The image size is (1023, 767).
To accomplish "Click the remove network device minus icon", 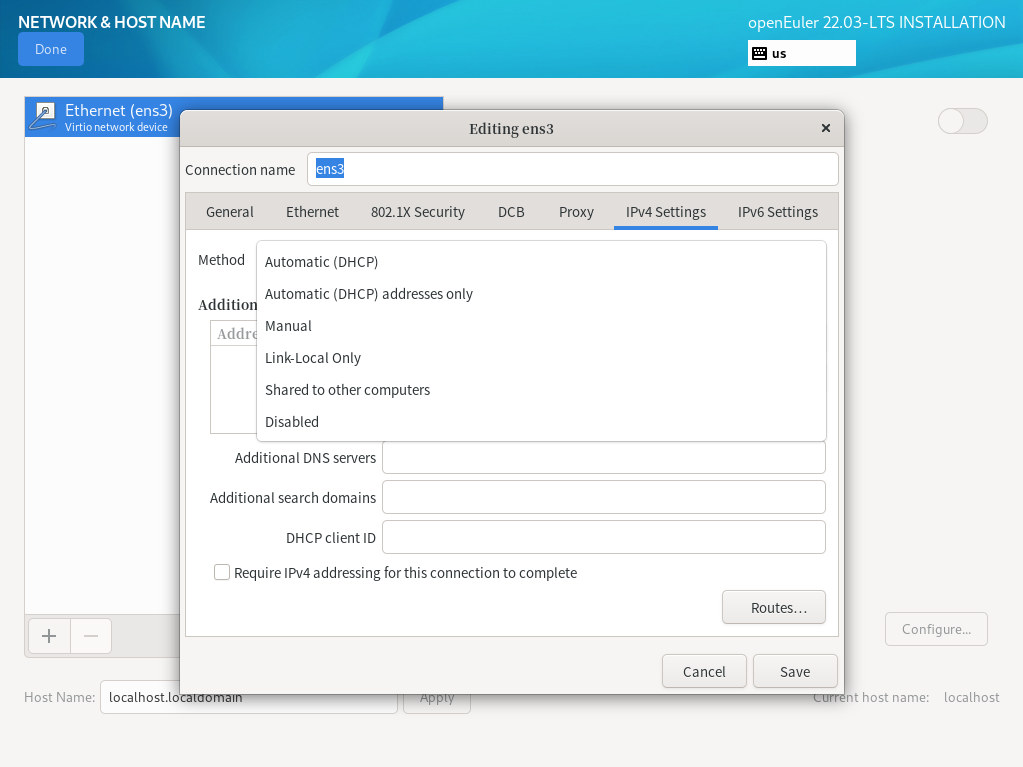I will [x=91, y=636].
